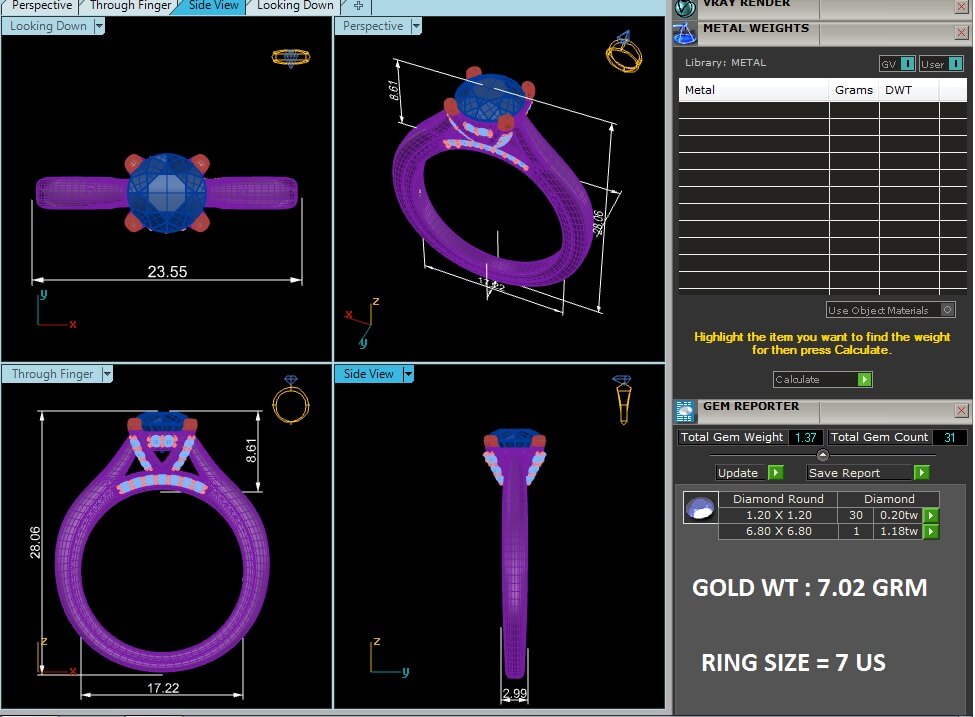This screenshot has height=717, width=975.
Task: Click the Metal Weights scale icon
Action: tap(685, 32)
